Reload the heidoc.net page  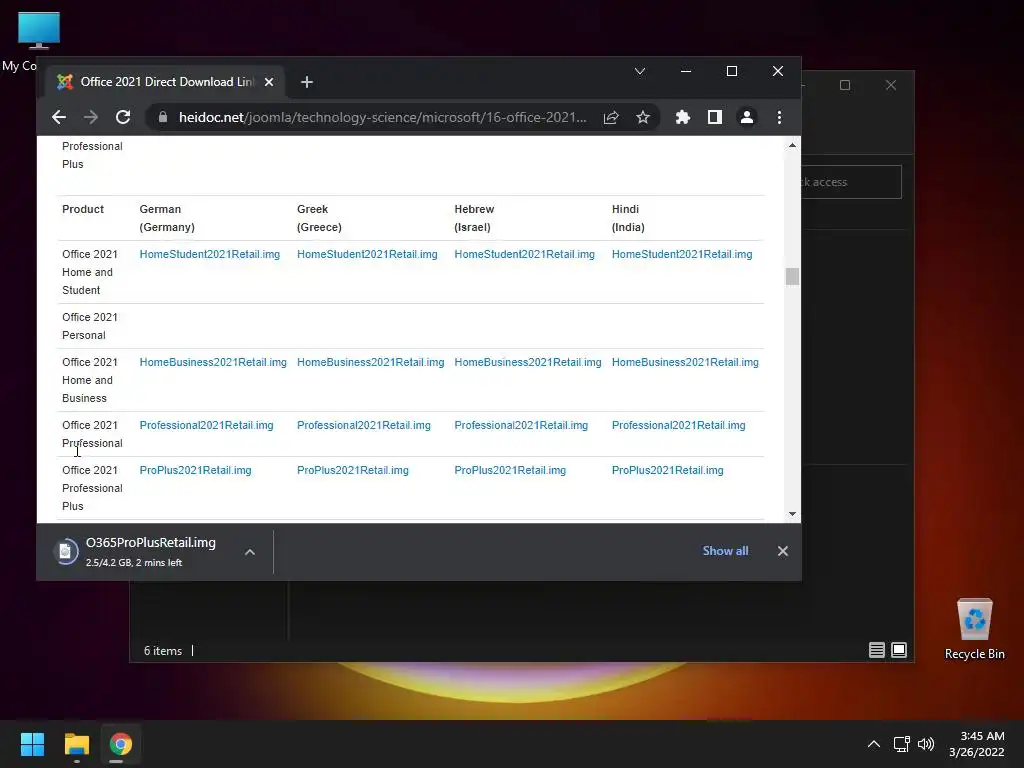[123, 118]
